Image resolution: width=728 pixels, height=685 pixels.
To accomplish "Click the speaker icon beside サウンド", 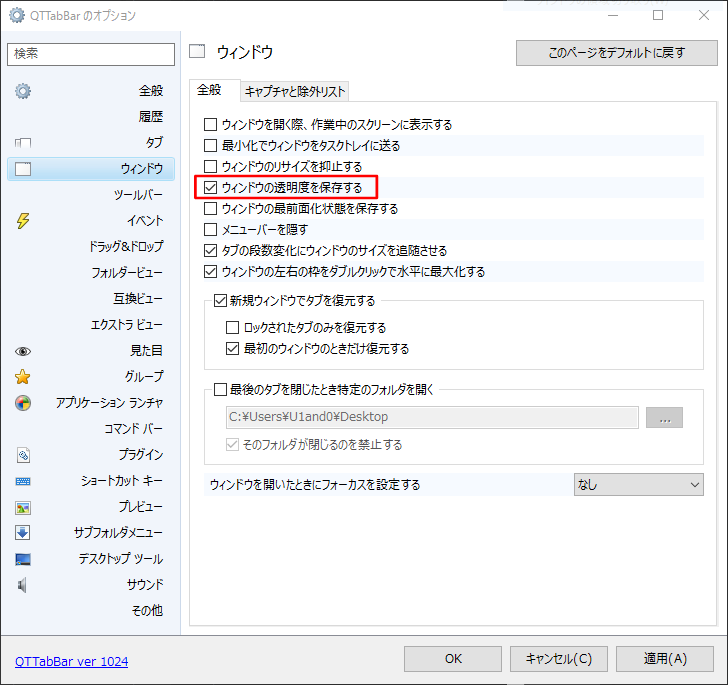I will point(22,585).
